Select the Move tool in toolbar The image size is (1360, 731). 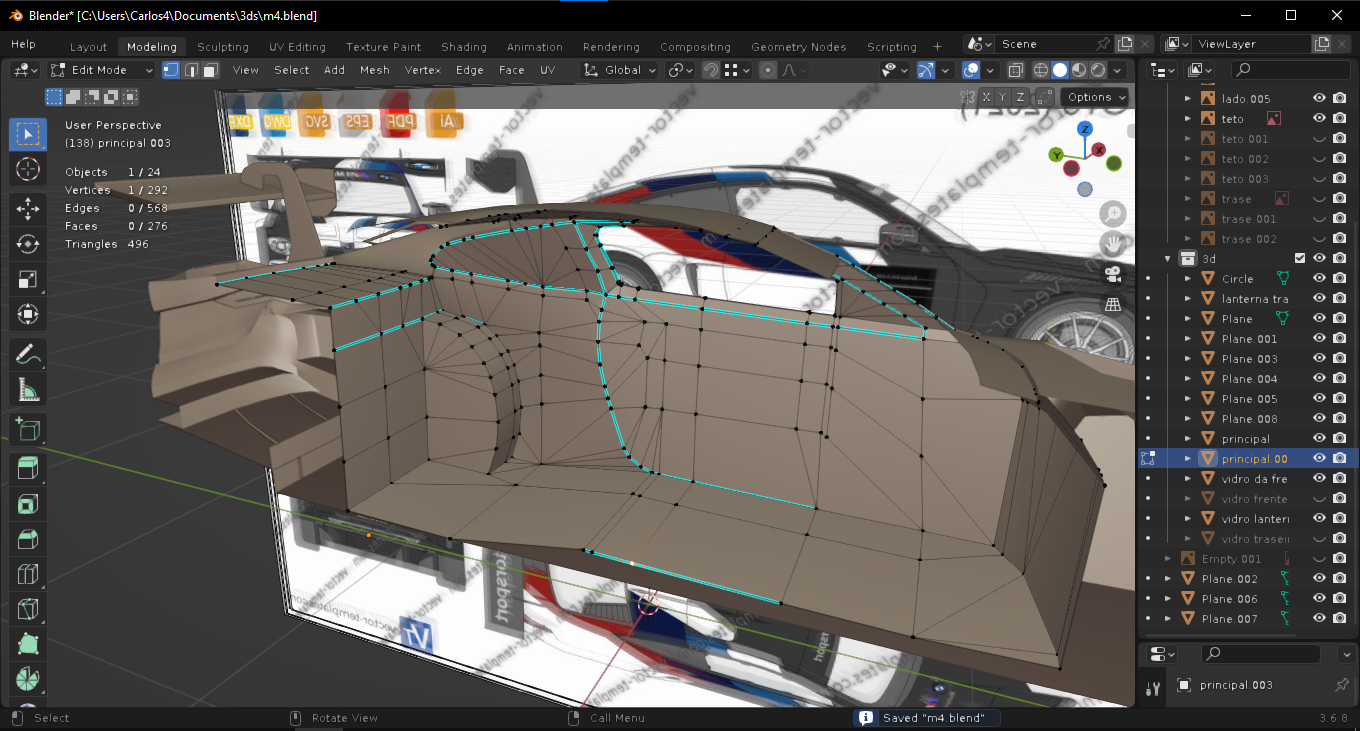[x=28, y=208]
